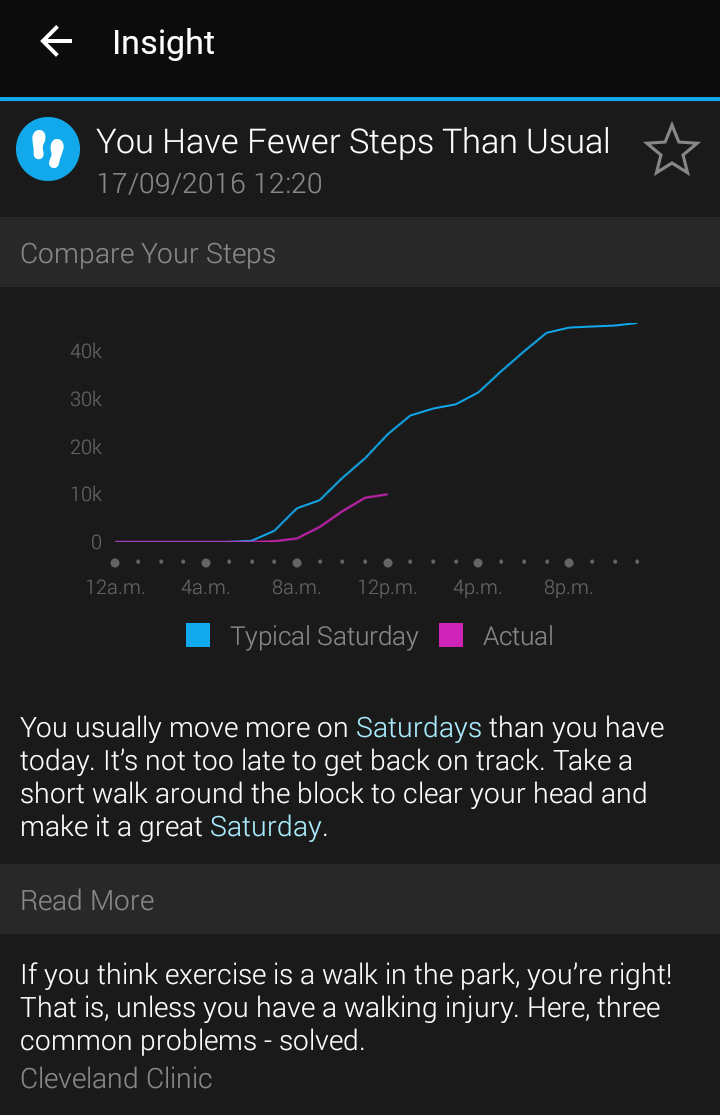The image size is (720, 1115).
Task: Open the first Saturdays link
Action: [x=419, y=727]
